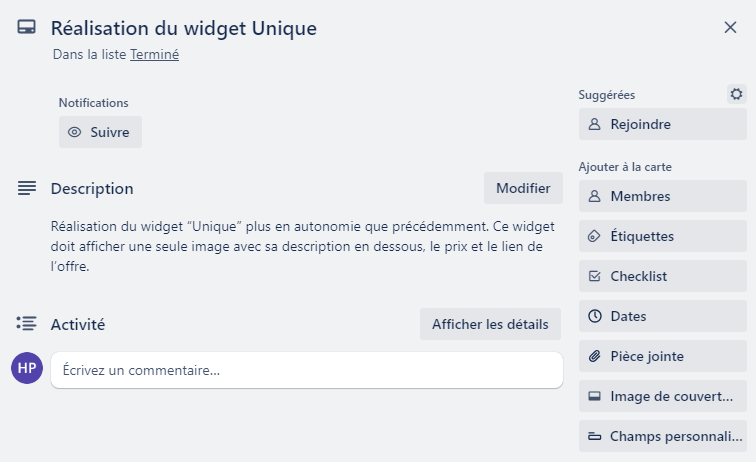Image resolution: width=756 pixels, height=462 pixels.
Task: Attach a file via Pièce jointe
Action: pos(662,356)
